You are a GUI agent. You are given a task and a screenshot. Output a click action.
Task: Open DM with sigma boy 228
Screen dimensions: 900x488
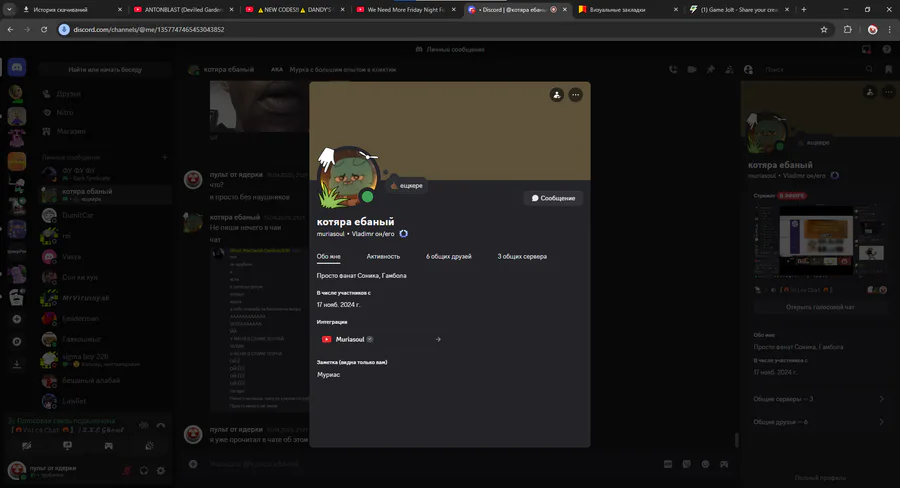point(105,360)
